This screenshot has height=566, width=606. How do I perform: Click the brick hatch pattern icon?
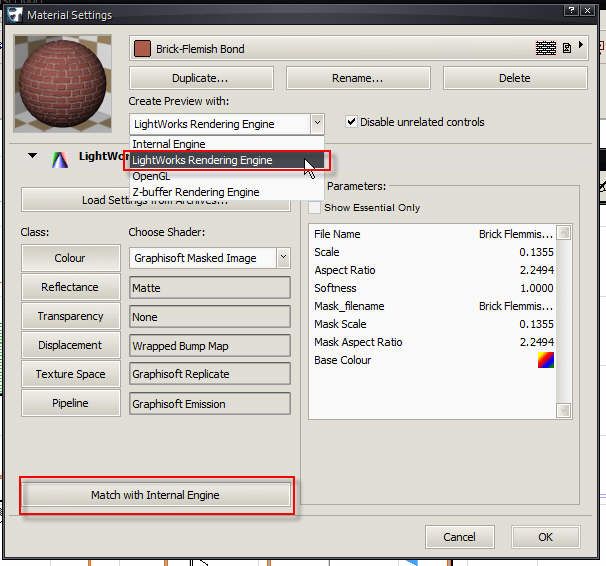click(x=546, y=48)
